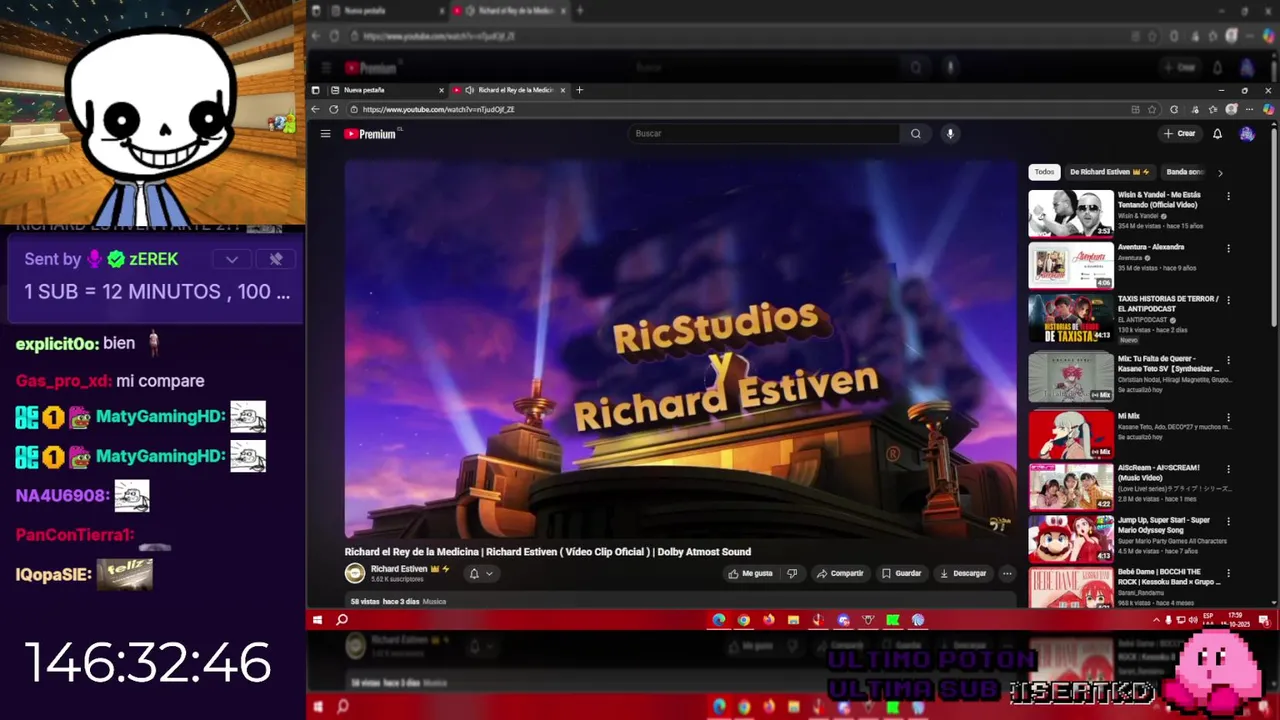Click the Guardar save button
Viewport: 1280px width, 720px height.
tap(901, 573)
